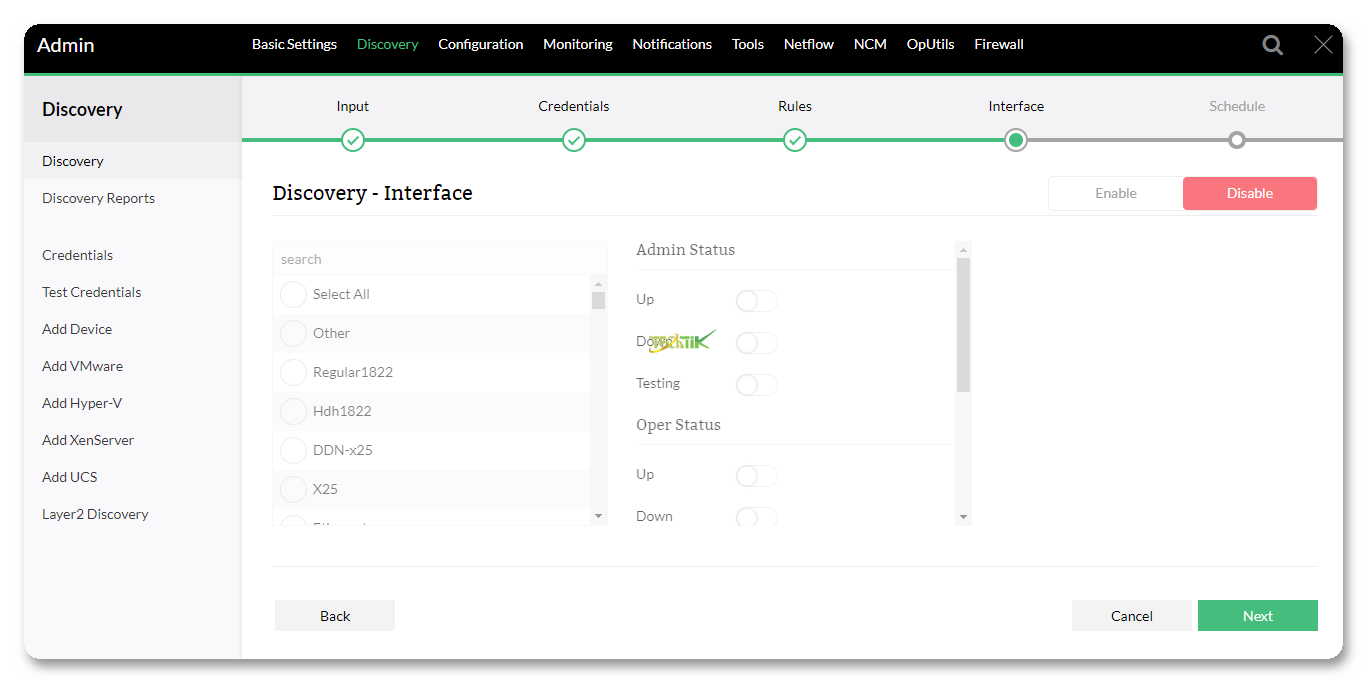Open Layer2 Discovery in sidebar
Image resolution: width=1367 pixels, height=683 pixels.
(x=95, y=514)
